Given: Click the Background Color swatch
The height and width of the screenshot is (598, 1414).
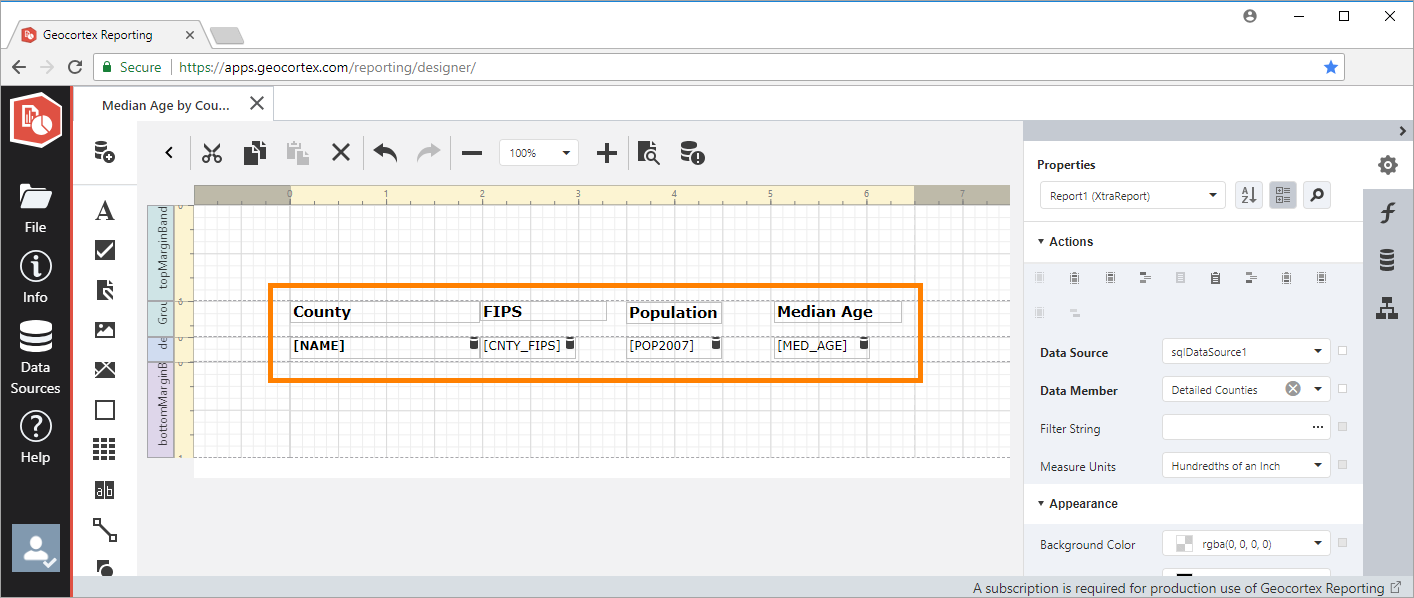Looking at the screenshot, I should [x=1184, y=544].
